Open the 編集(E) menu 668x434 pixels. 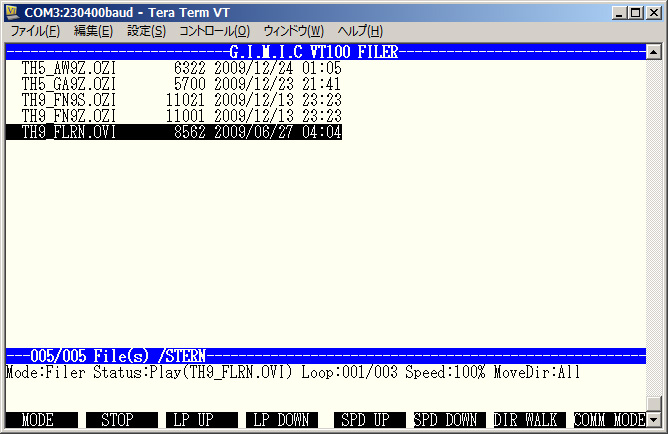click(93, 31)
